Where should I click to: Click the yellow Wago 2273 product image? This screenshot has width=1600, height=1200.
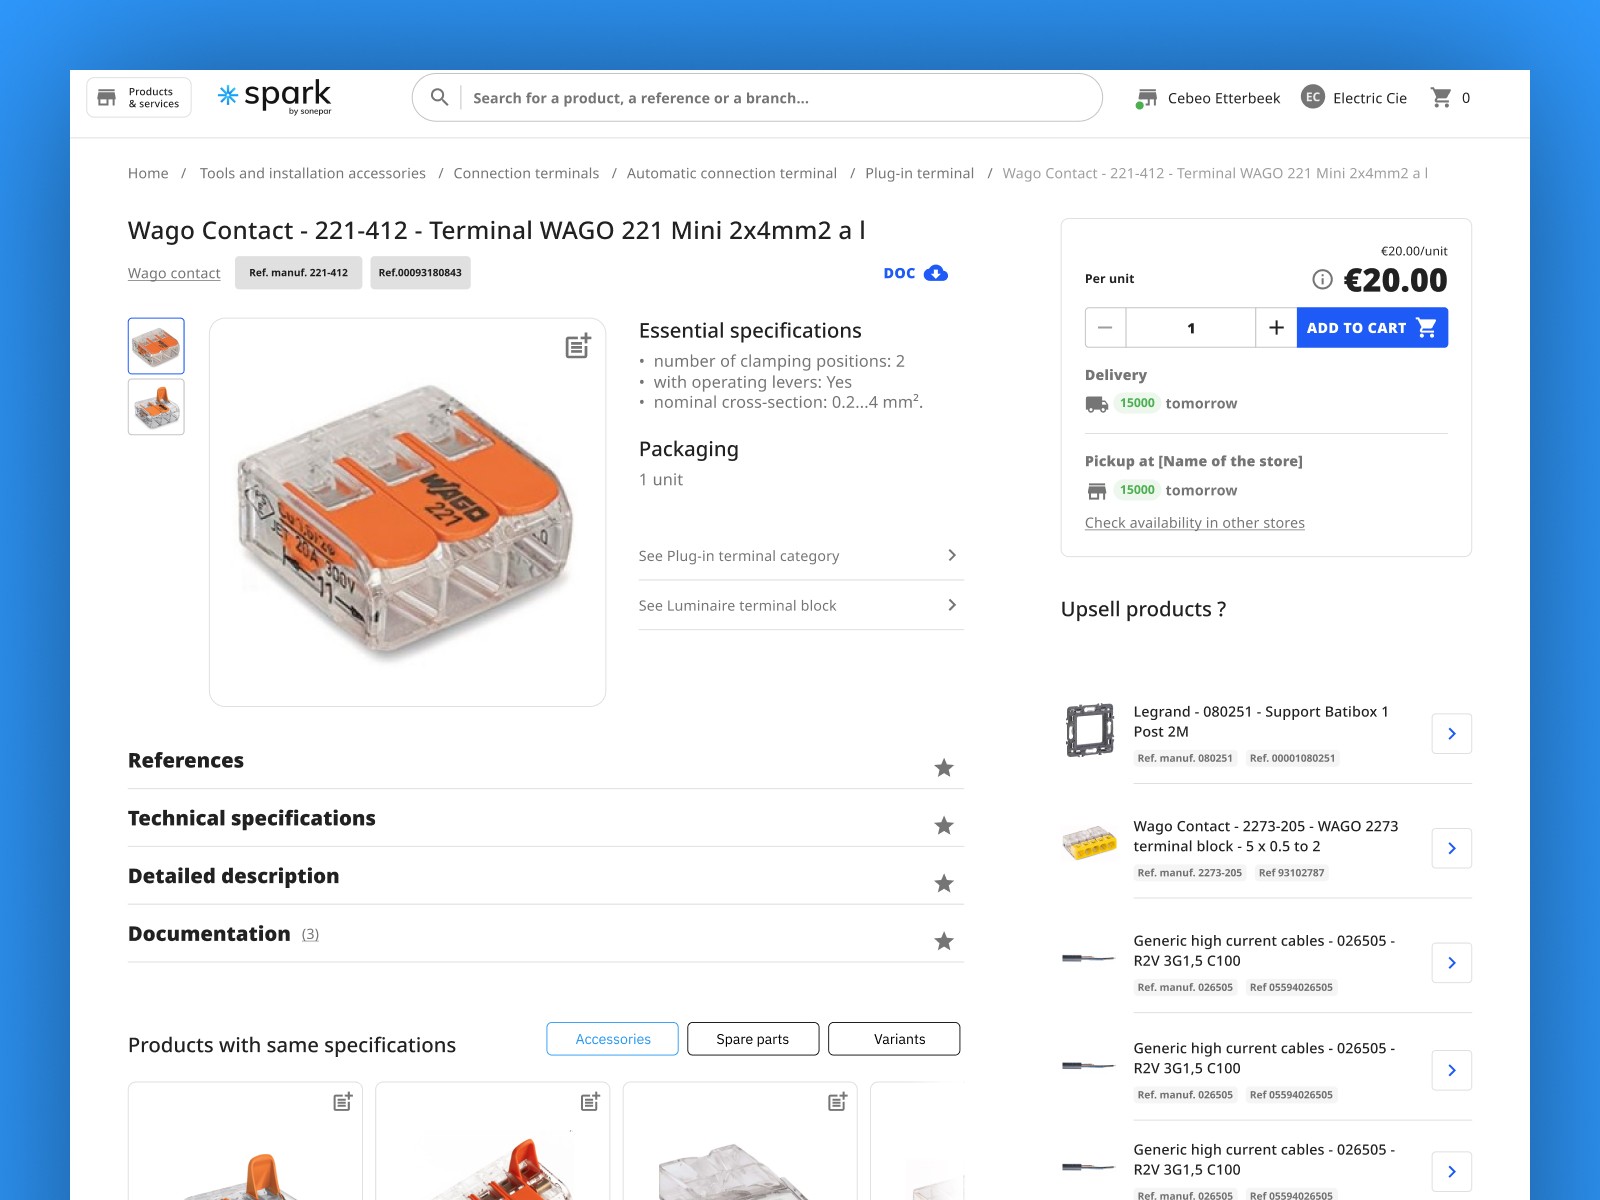click(1089, 843)
